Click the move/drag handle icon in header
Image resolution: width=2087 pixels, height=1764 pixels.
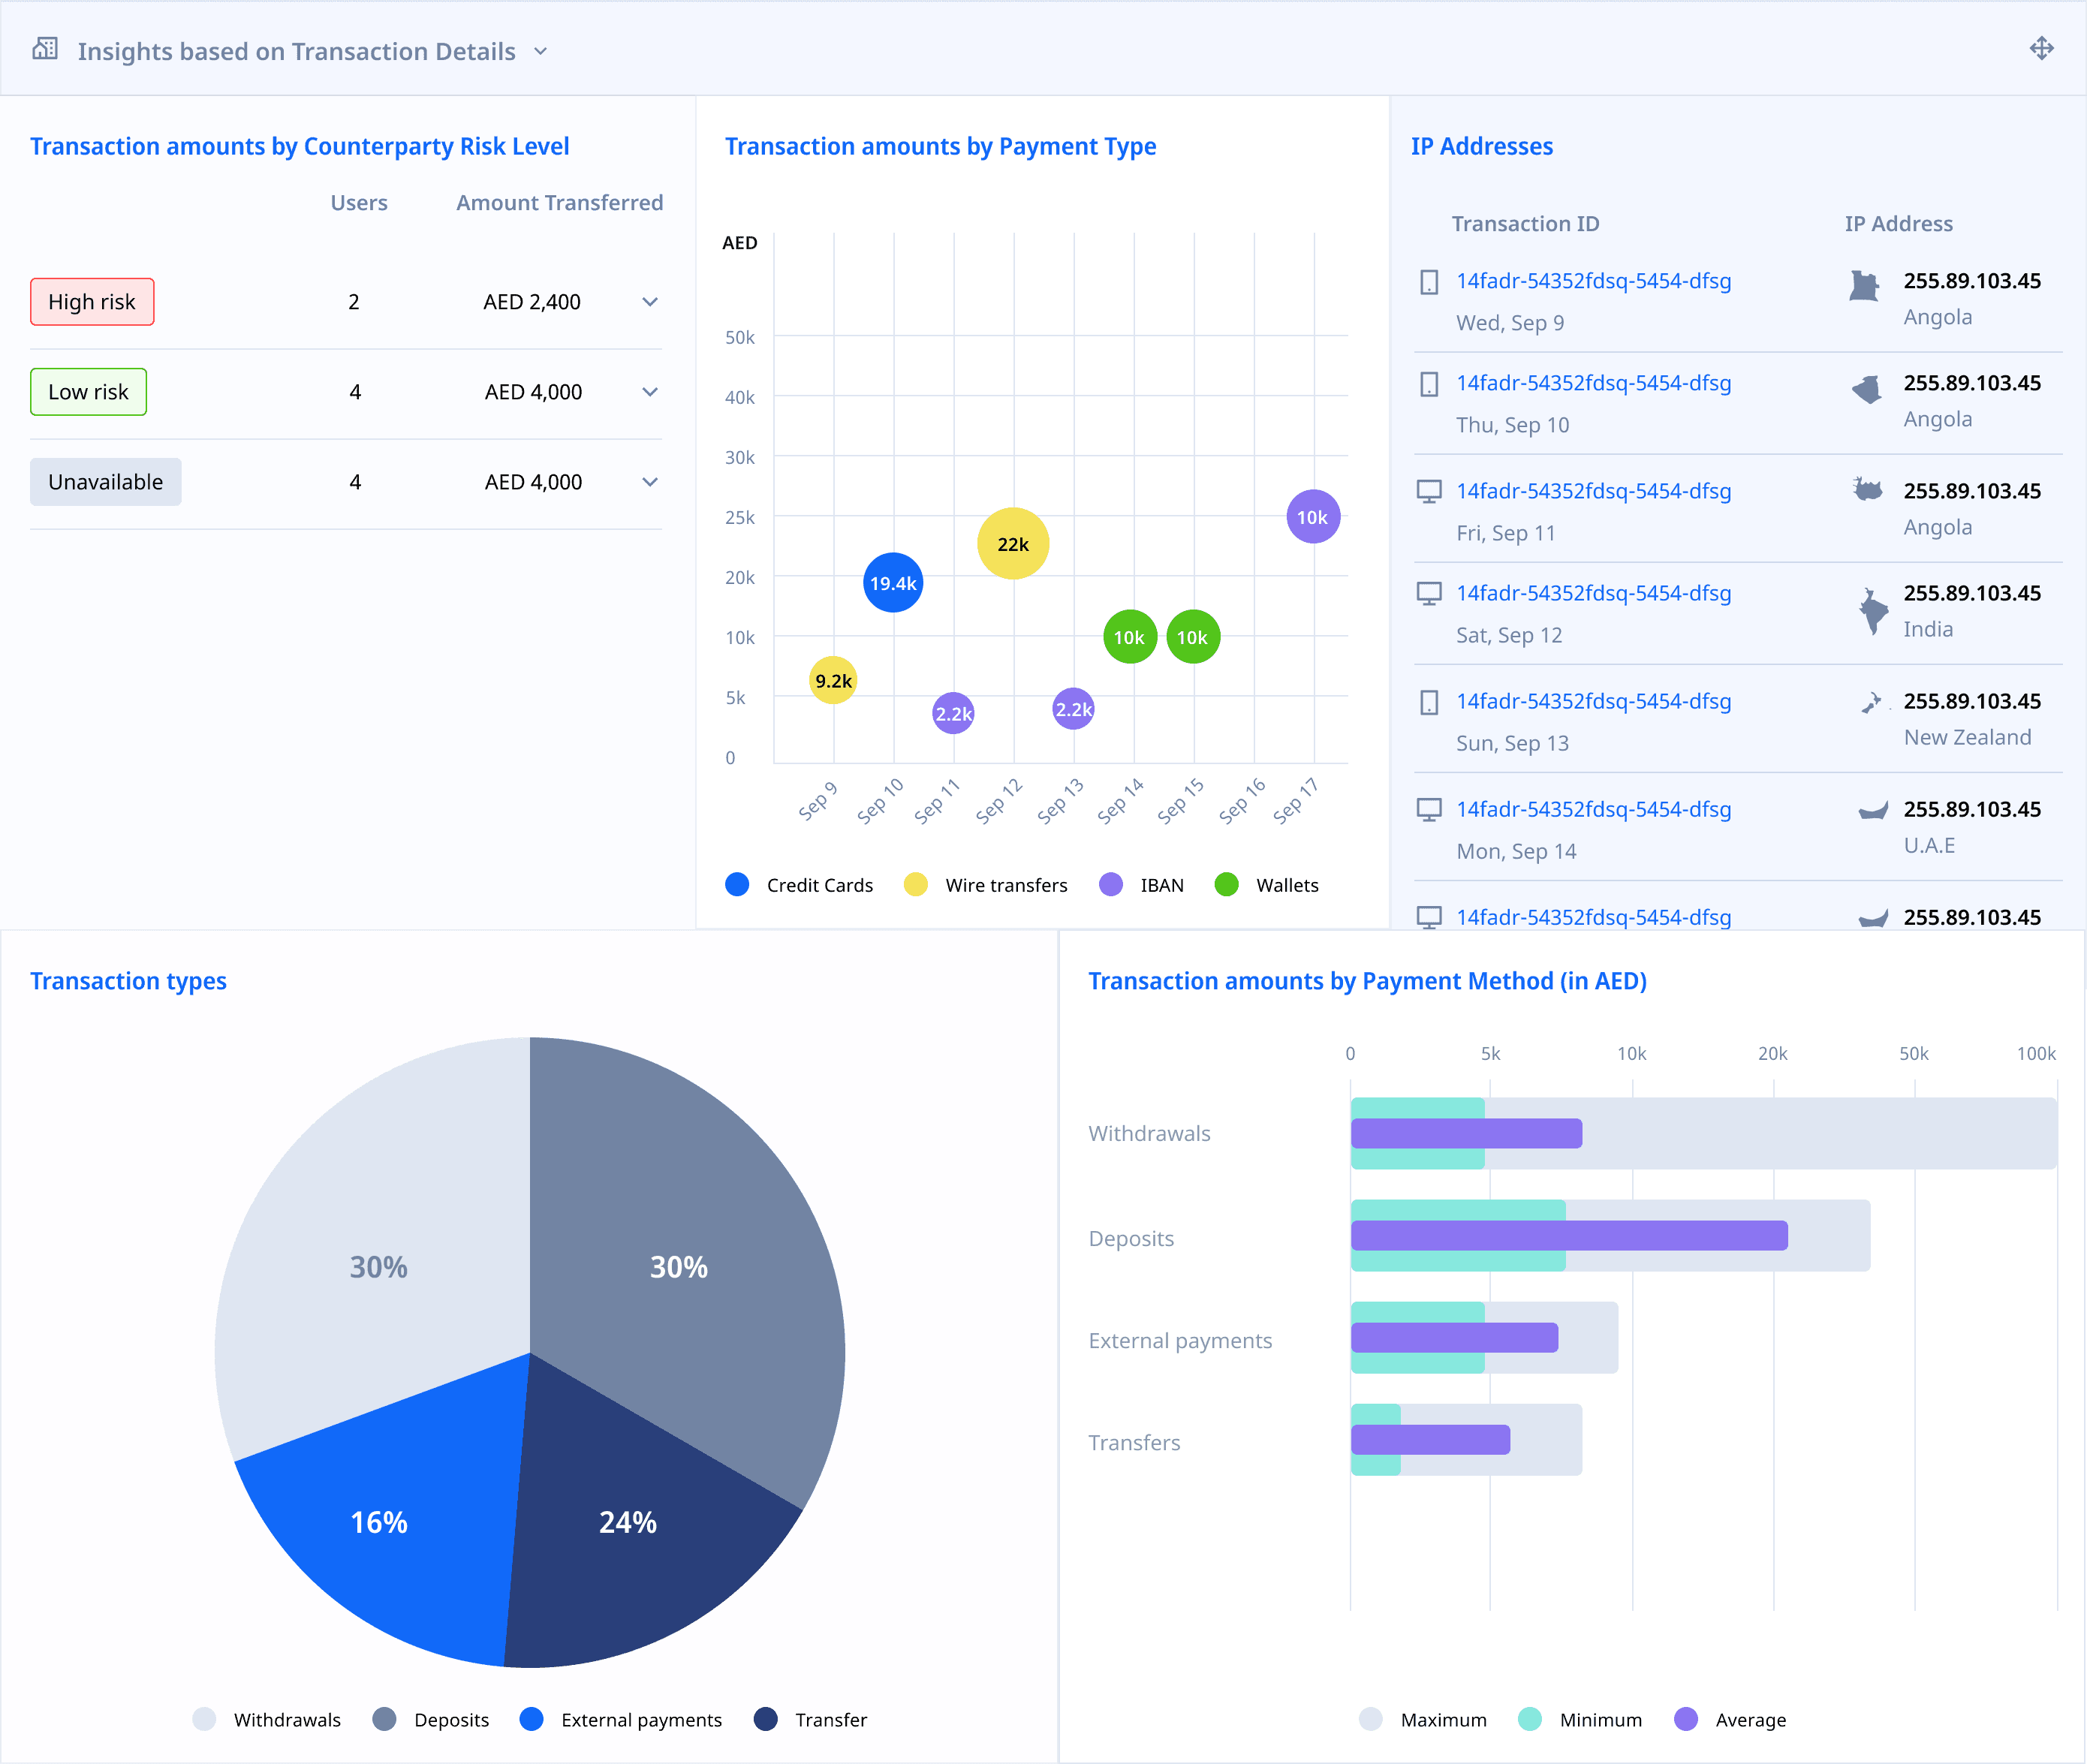(2041, 48)
